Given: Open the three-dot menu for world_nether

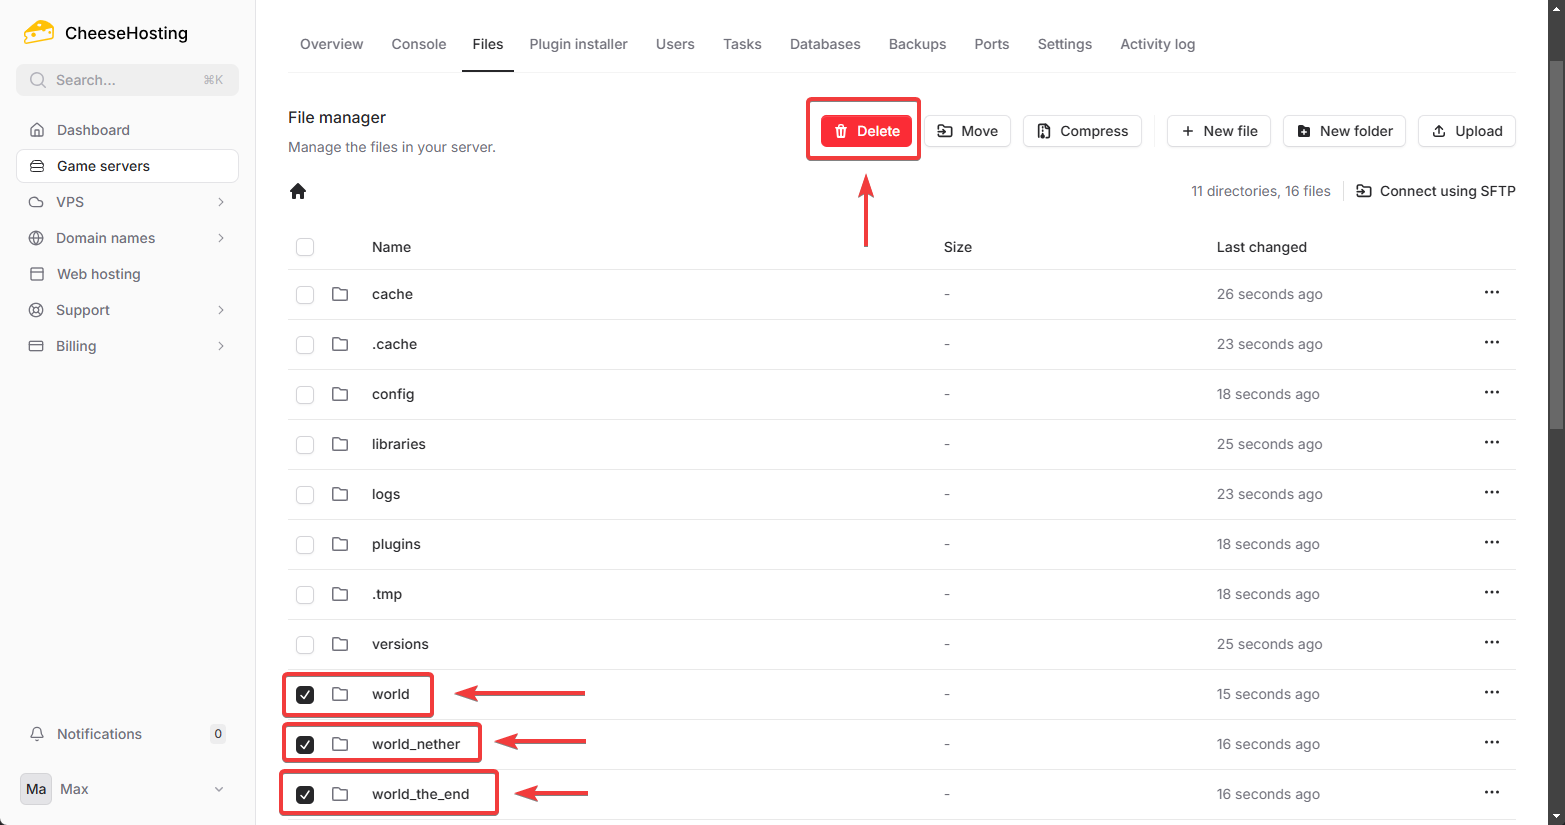Looking at the screenshot, I should tap(1491, 743).
